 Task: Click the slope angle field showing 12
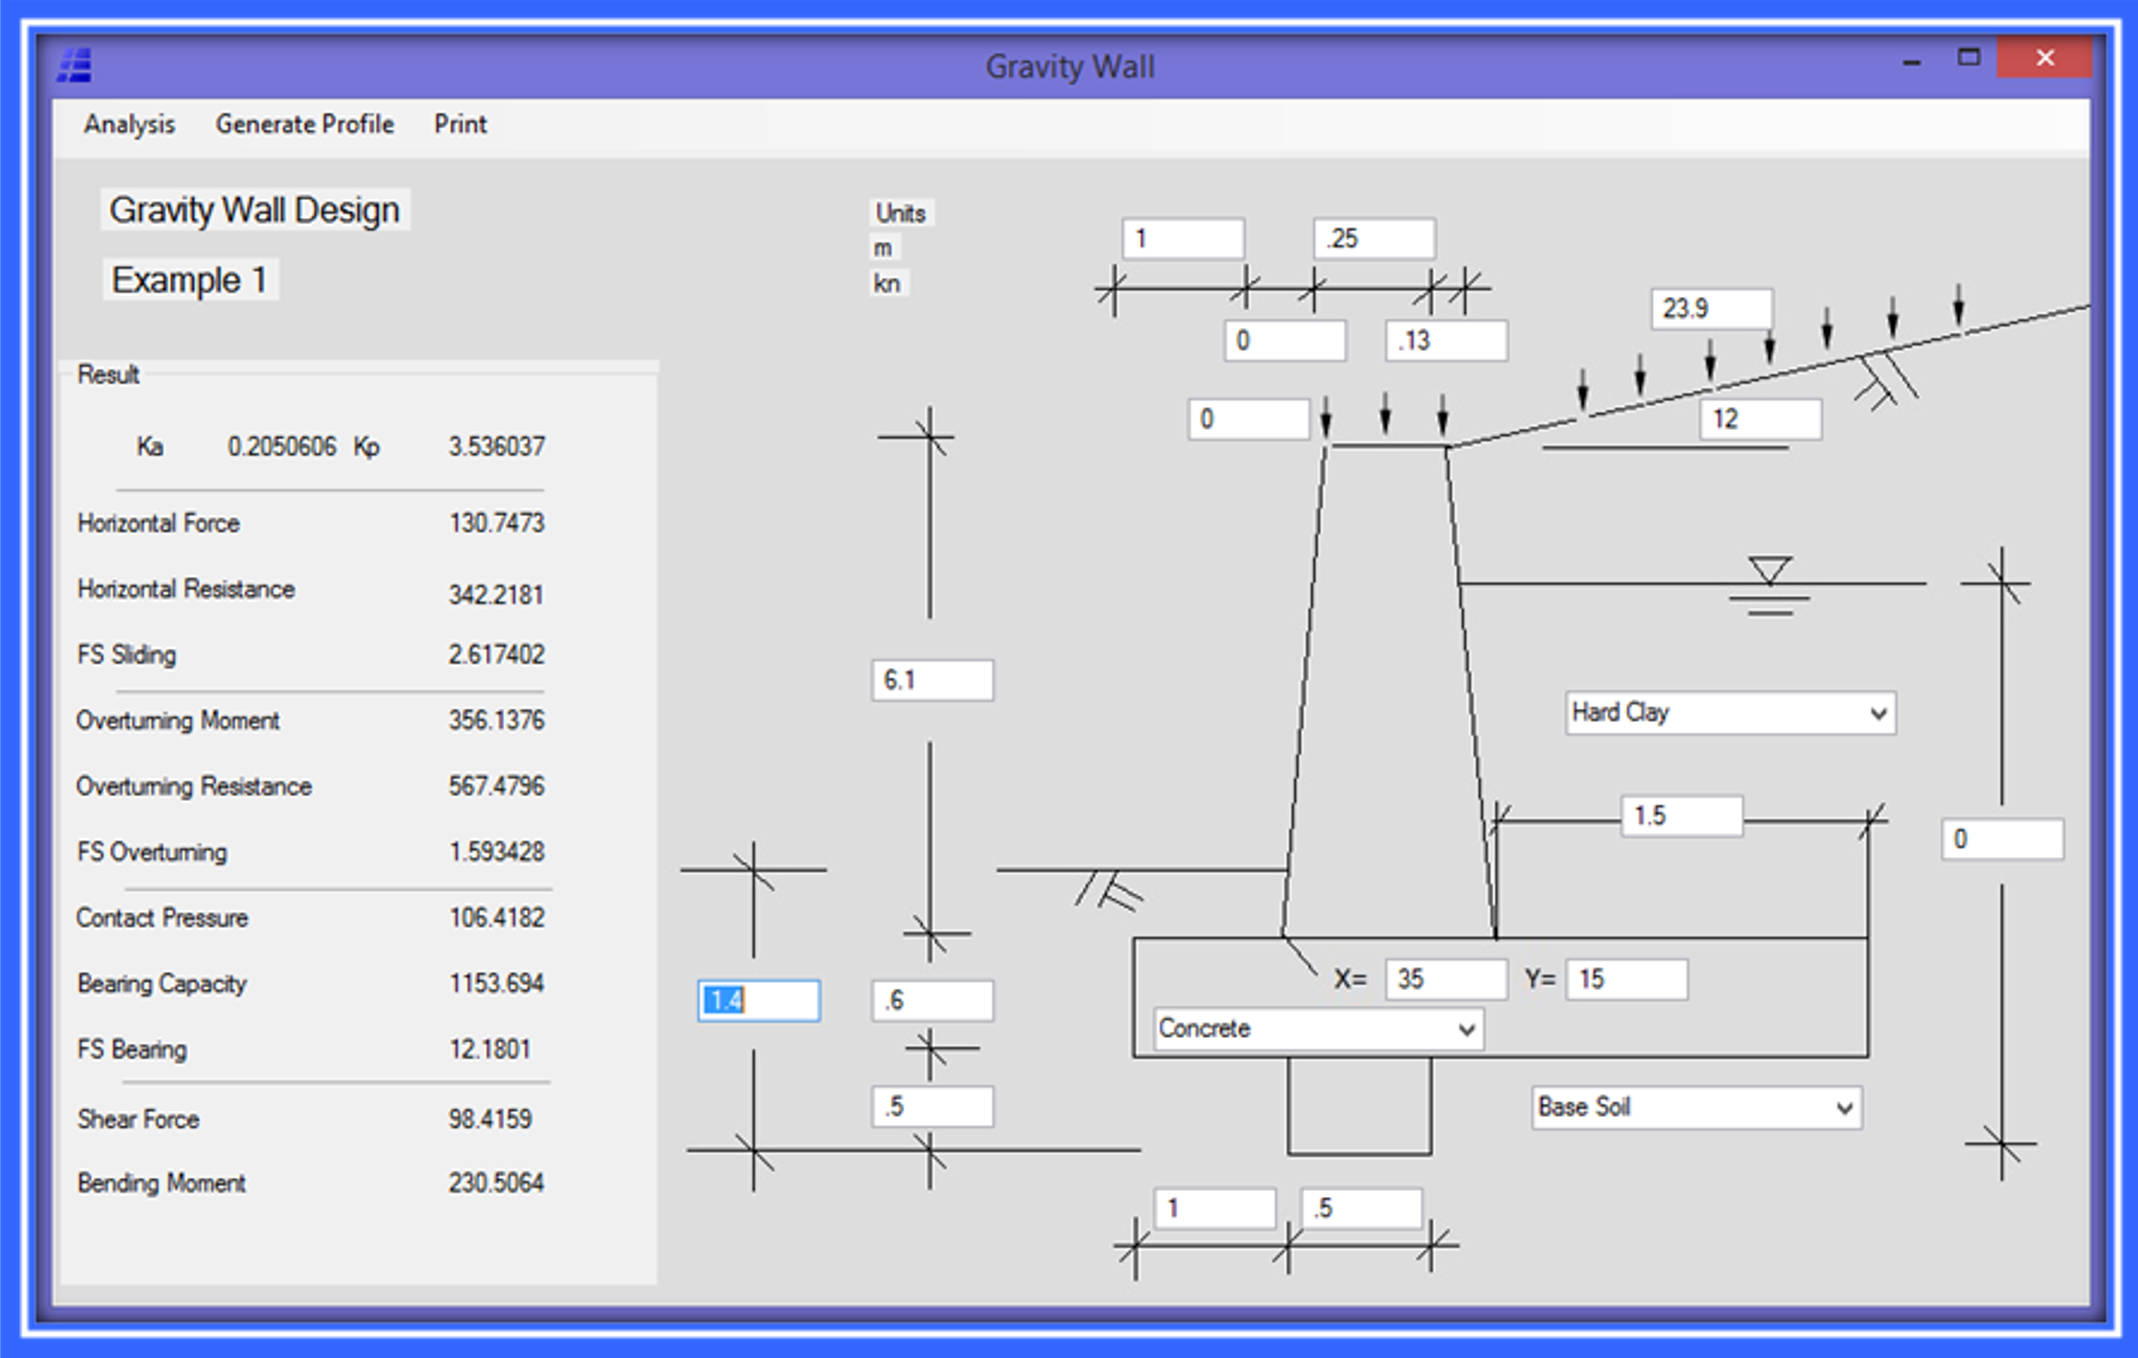point(1759,418)
